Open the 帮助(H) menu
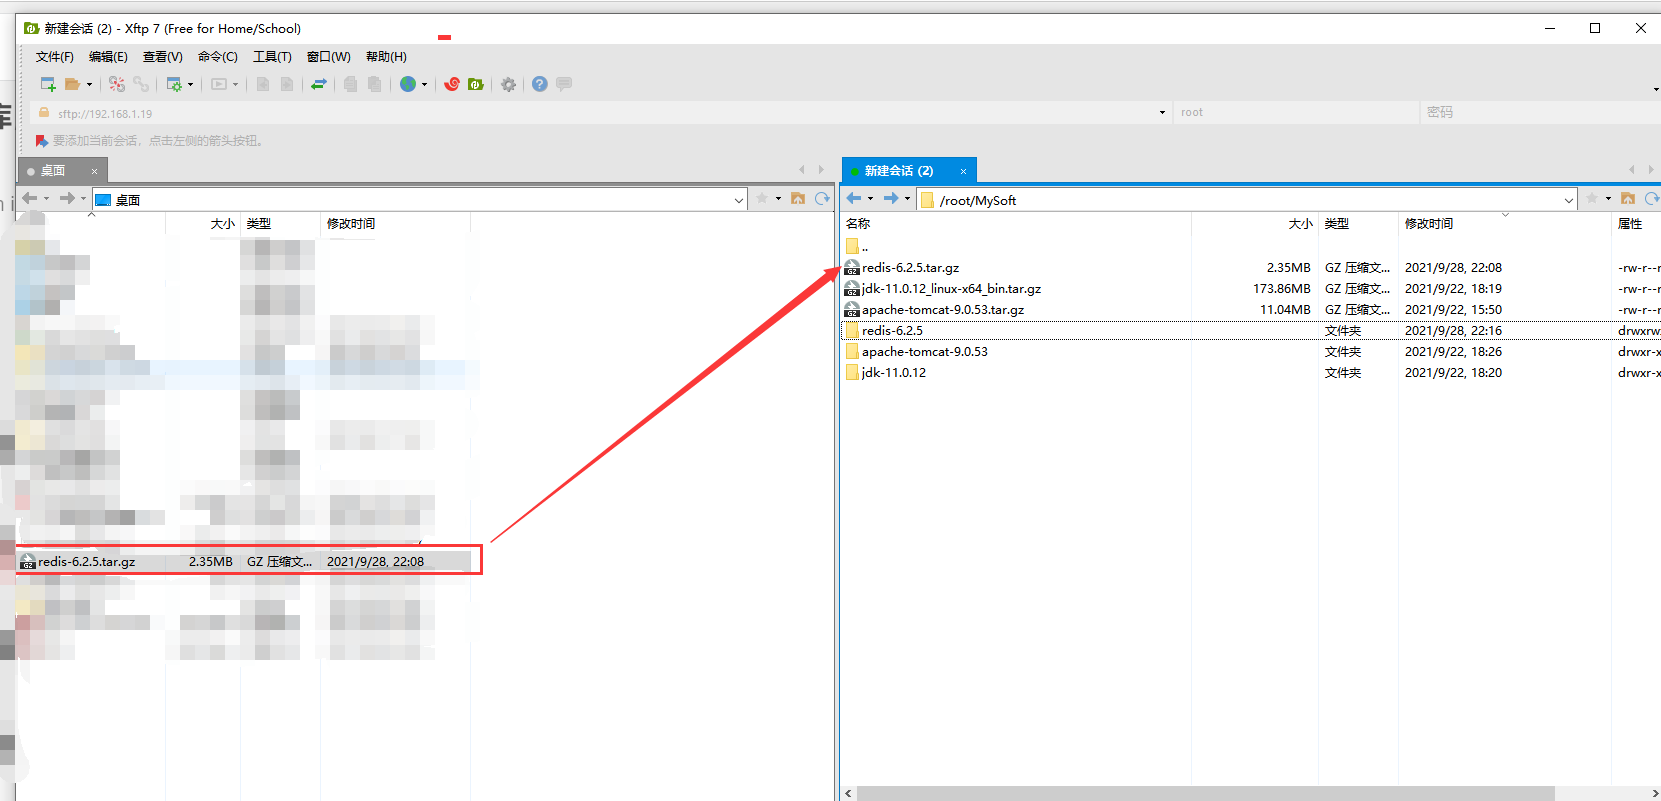Viewport: 1661px width, 801px height. [386, 57]
